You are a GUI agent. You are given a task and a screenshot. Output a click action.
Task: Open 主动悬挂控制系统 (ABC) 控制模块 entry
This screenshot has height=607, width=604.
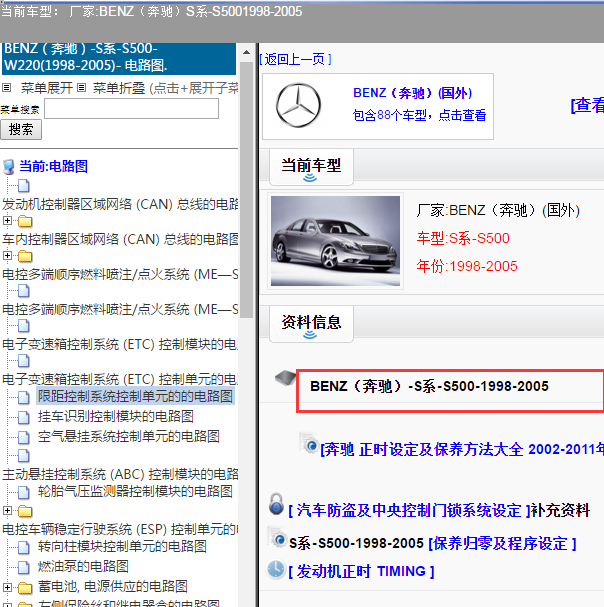pos(120,474)
